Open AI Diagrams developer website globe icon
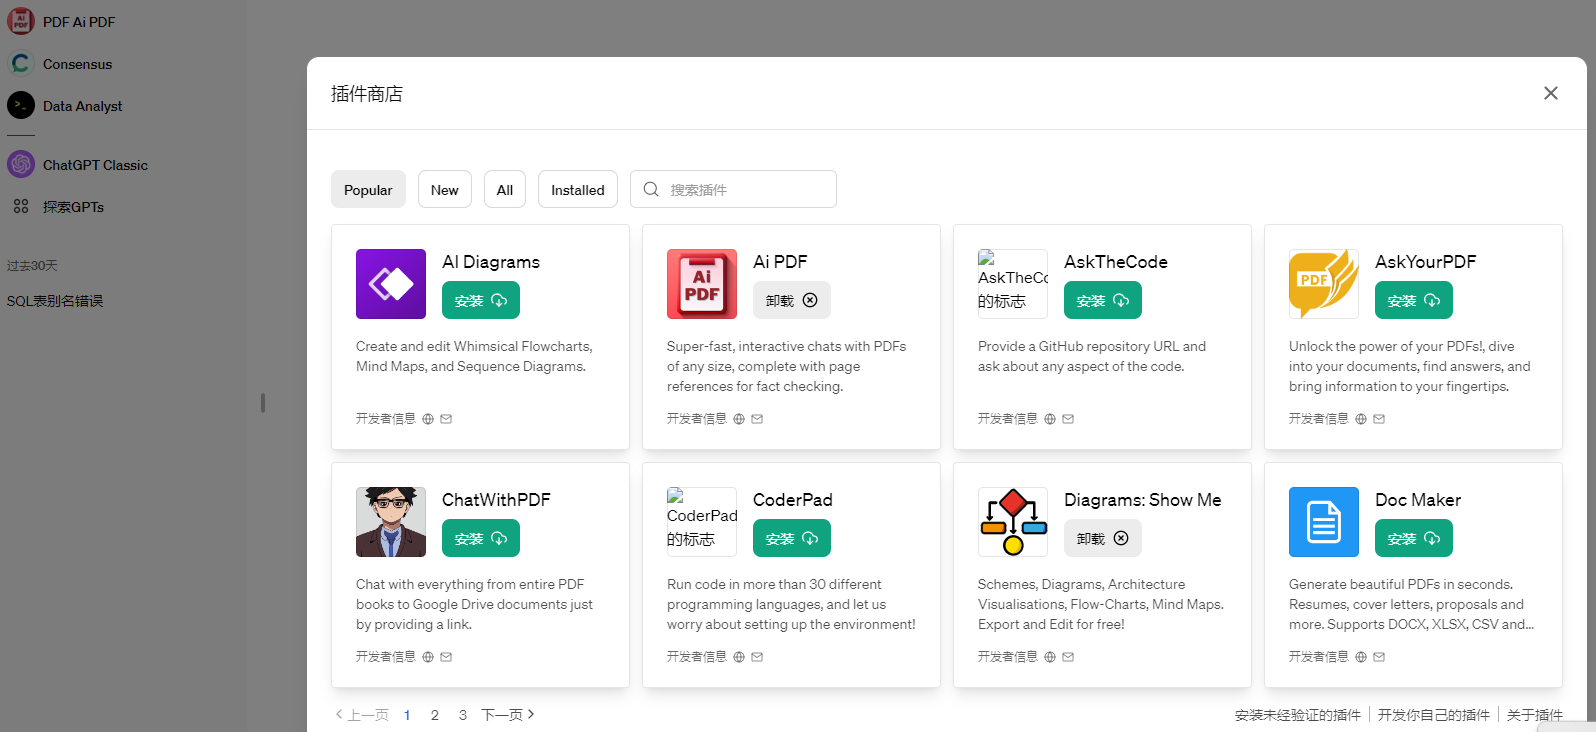 tap(428, 419)
